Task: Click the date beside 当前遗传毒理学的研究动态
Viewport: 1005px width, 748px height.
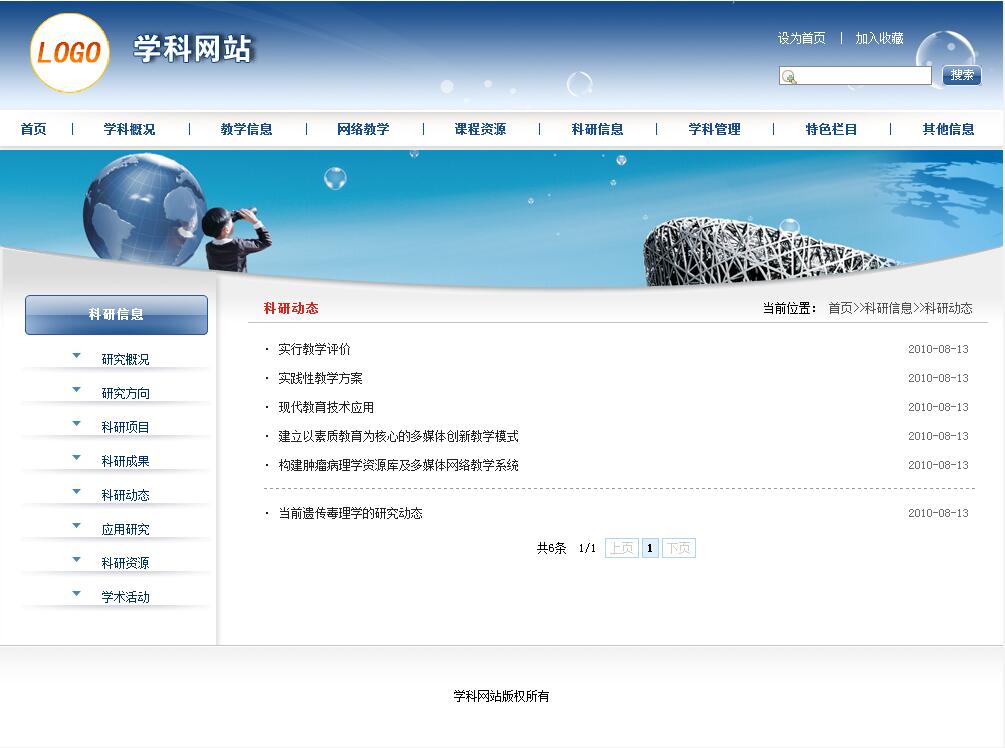Action: pos(938,513)
